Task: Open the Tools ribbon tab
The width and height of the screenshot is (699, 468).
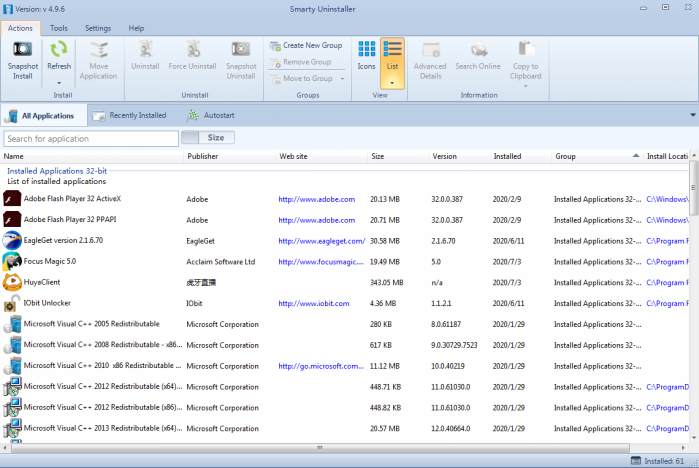Action: 59,28
